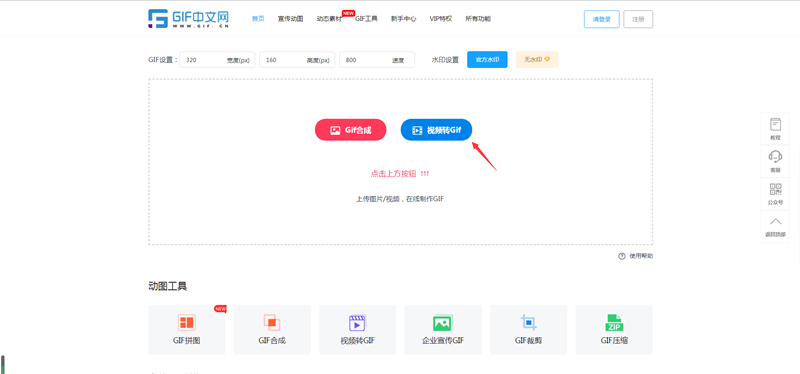800x374 pixels.
Task: Open GIF工具 in the navigation
Action: (366, 19)
